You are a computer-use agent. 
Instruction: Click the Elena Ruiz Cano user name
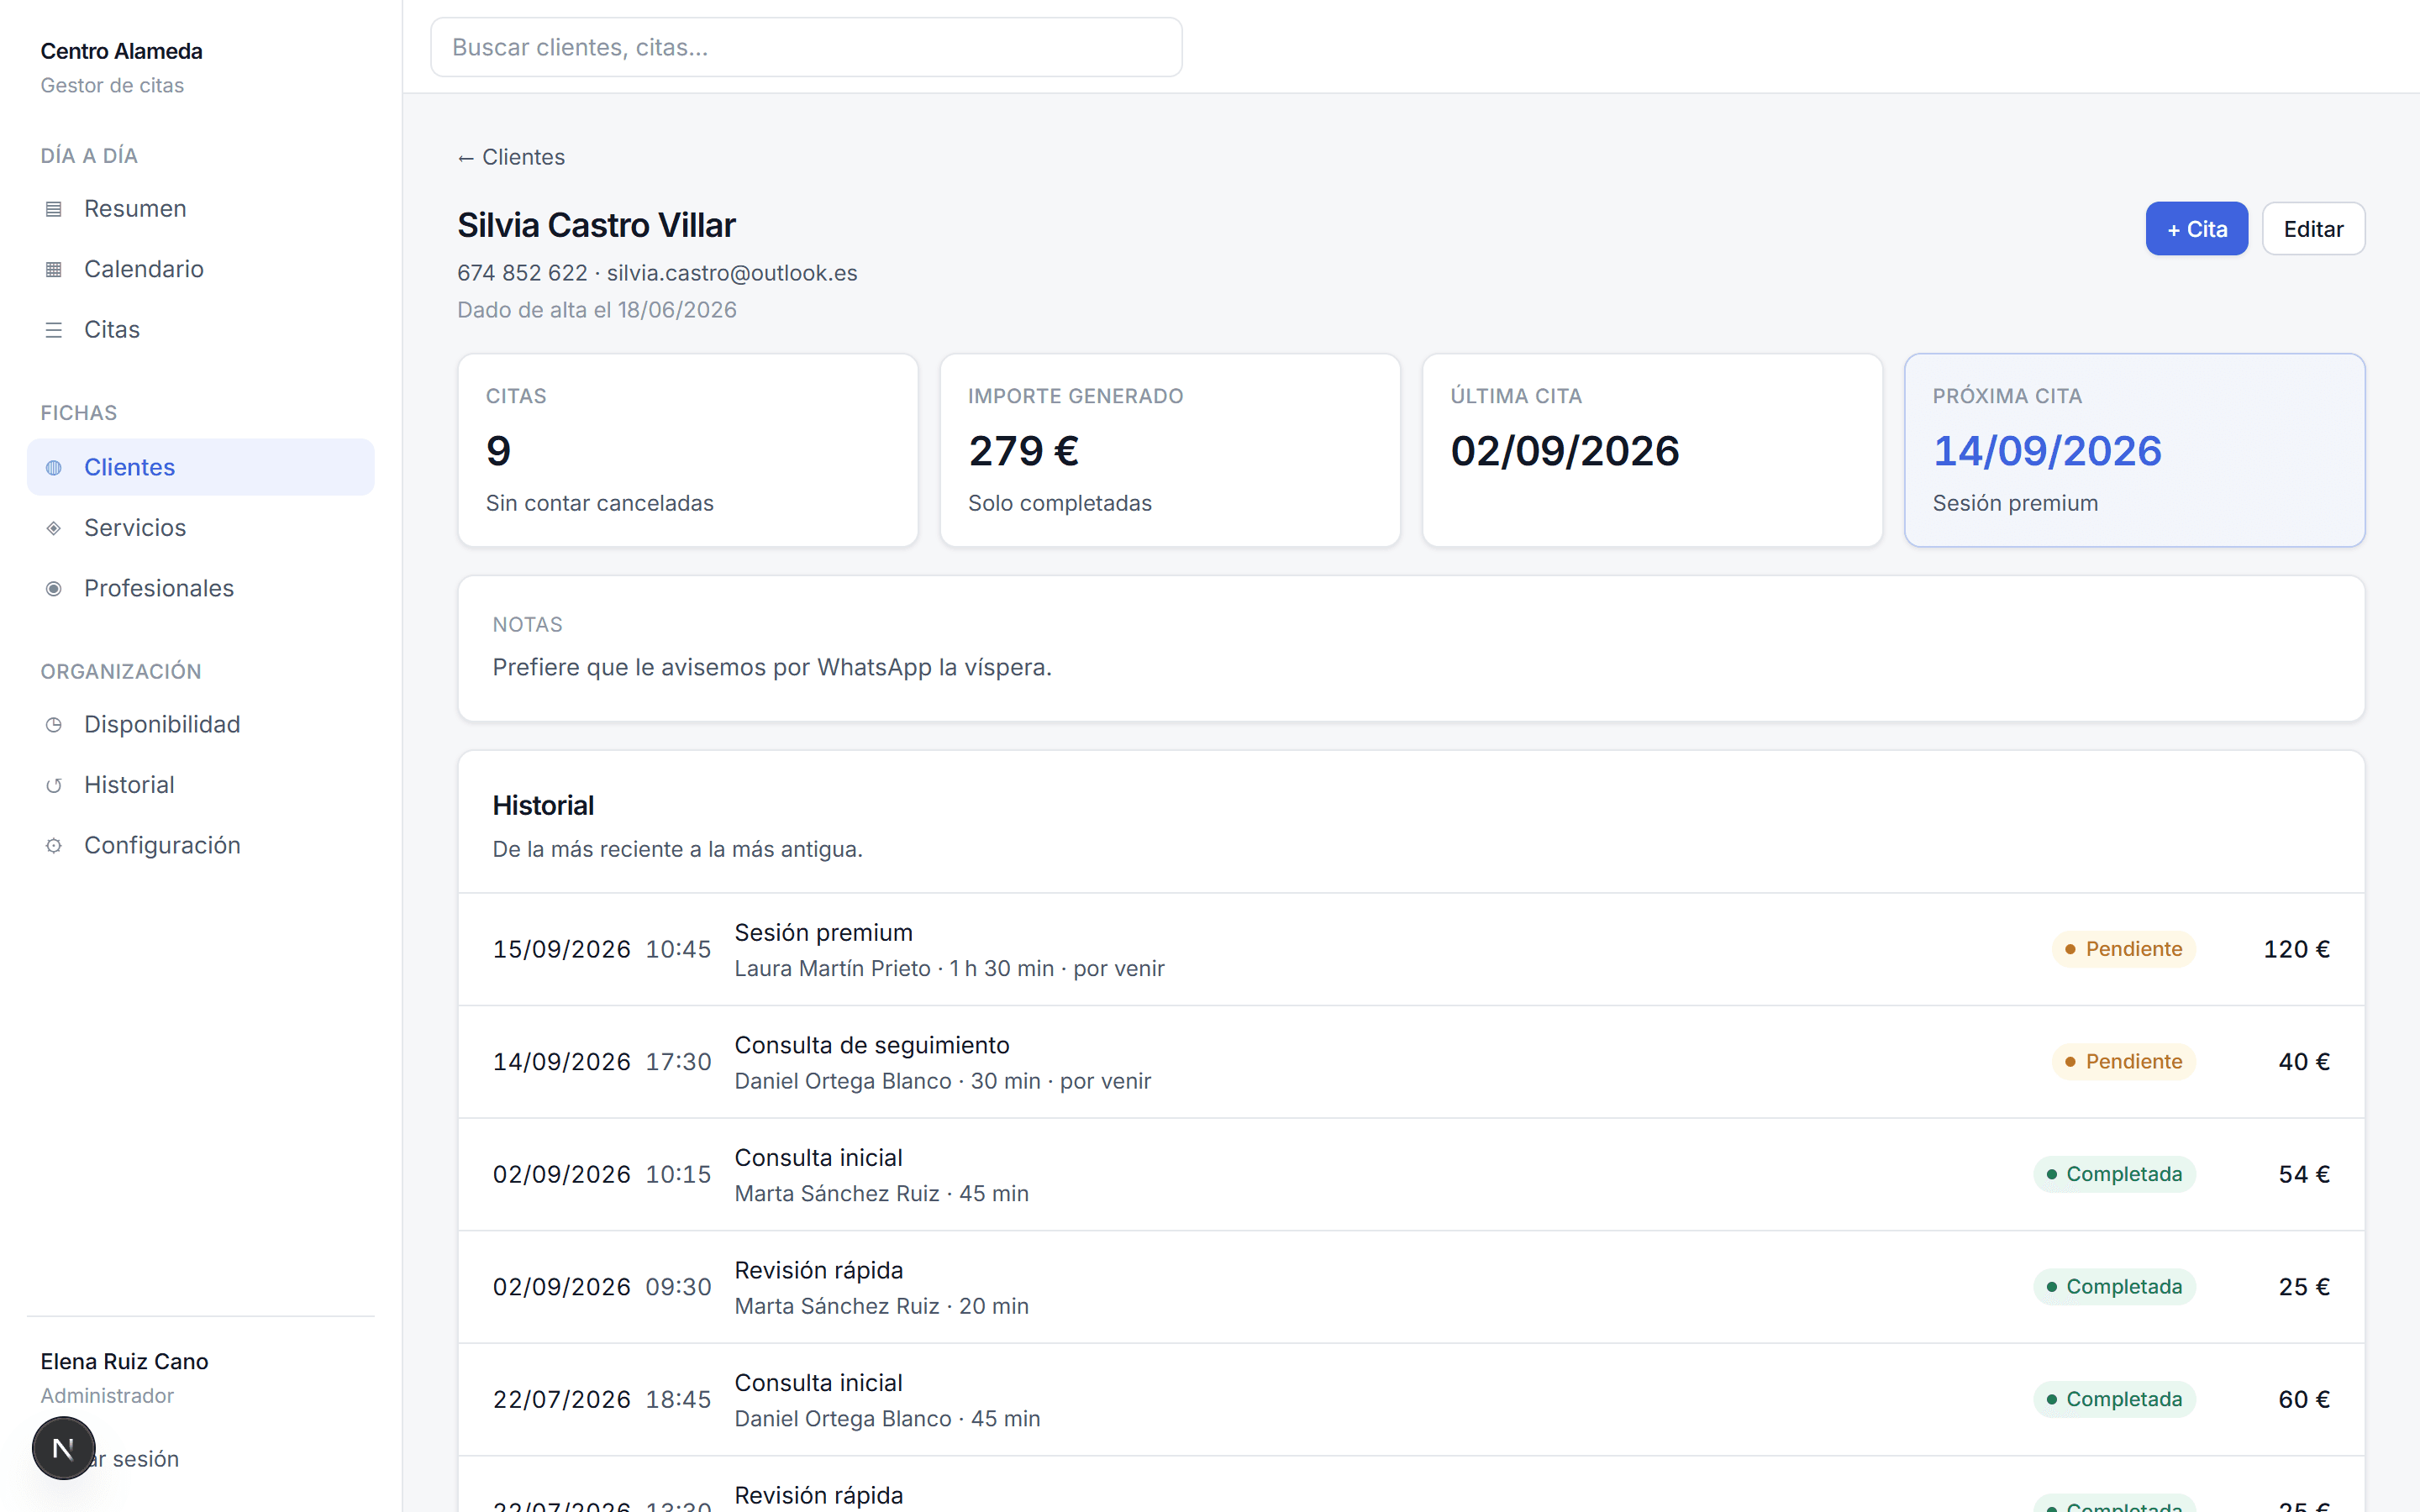coord(124,1361)
